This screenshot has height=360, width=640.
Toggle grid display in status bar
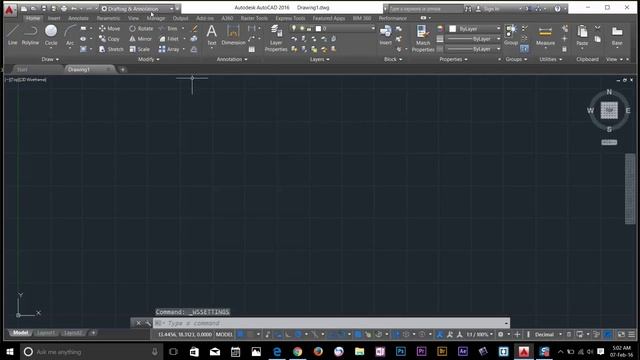point(240,334)
